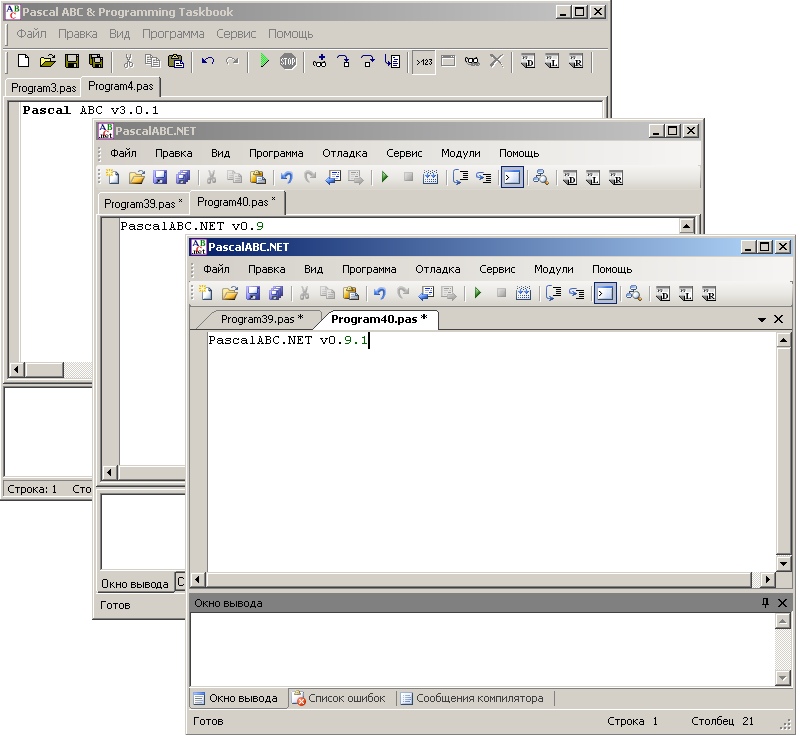Click New file icon in front PascalABC.NET window
The width and height of the screenshot is (796, 735).
206,293
